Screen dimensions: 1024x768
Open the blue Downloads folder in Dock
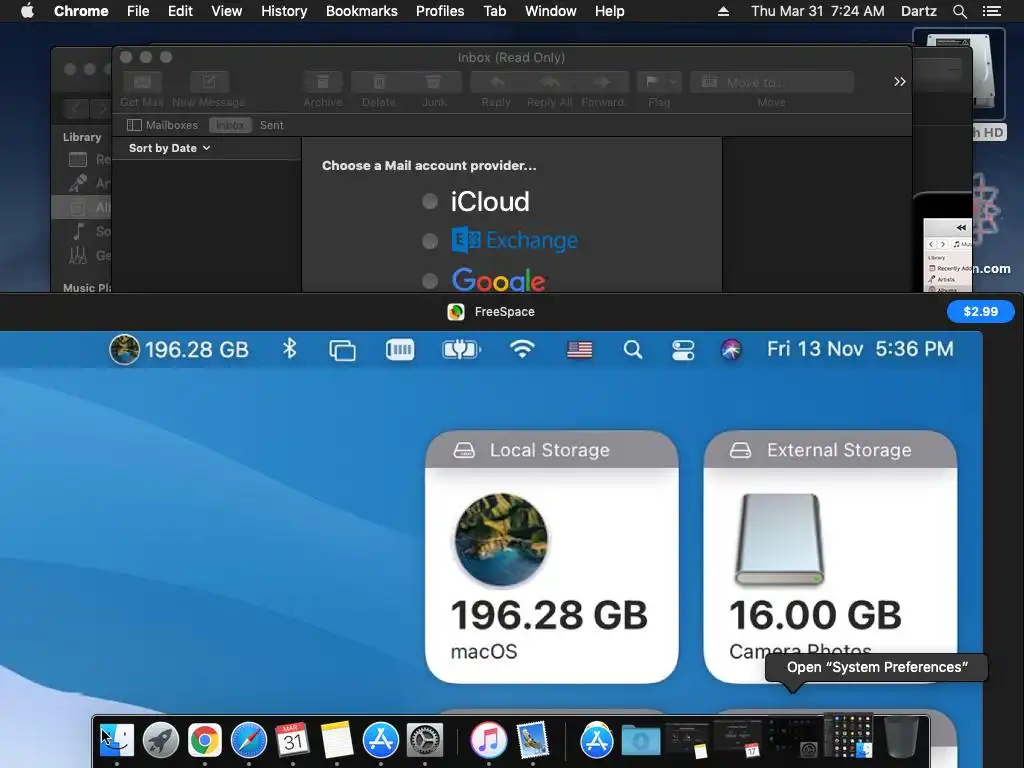coord(641,740)
